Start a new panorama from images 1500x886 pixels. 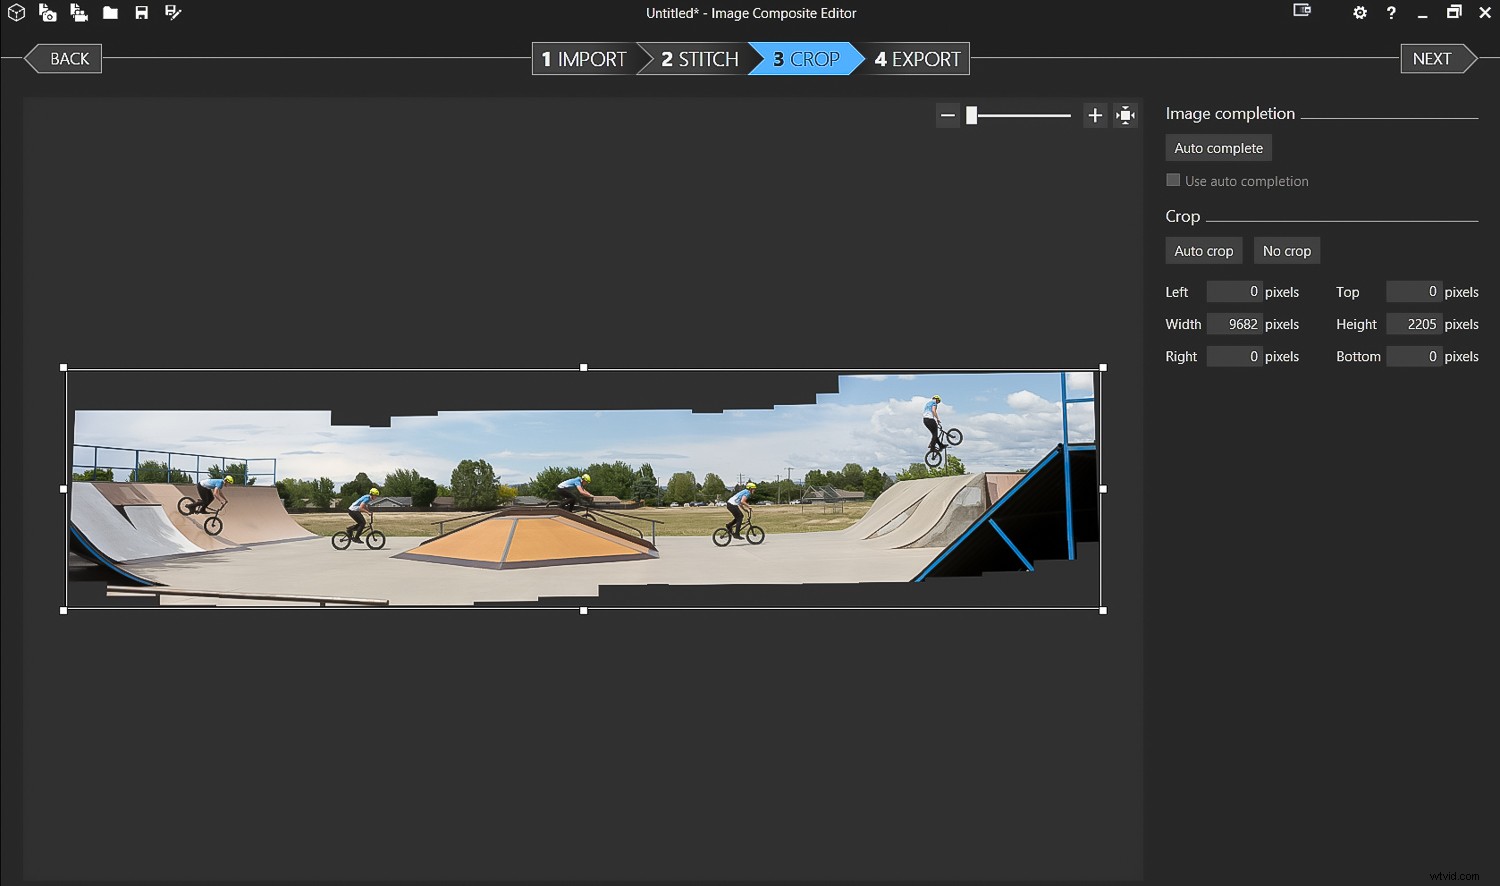(x=47, y=13)
